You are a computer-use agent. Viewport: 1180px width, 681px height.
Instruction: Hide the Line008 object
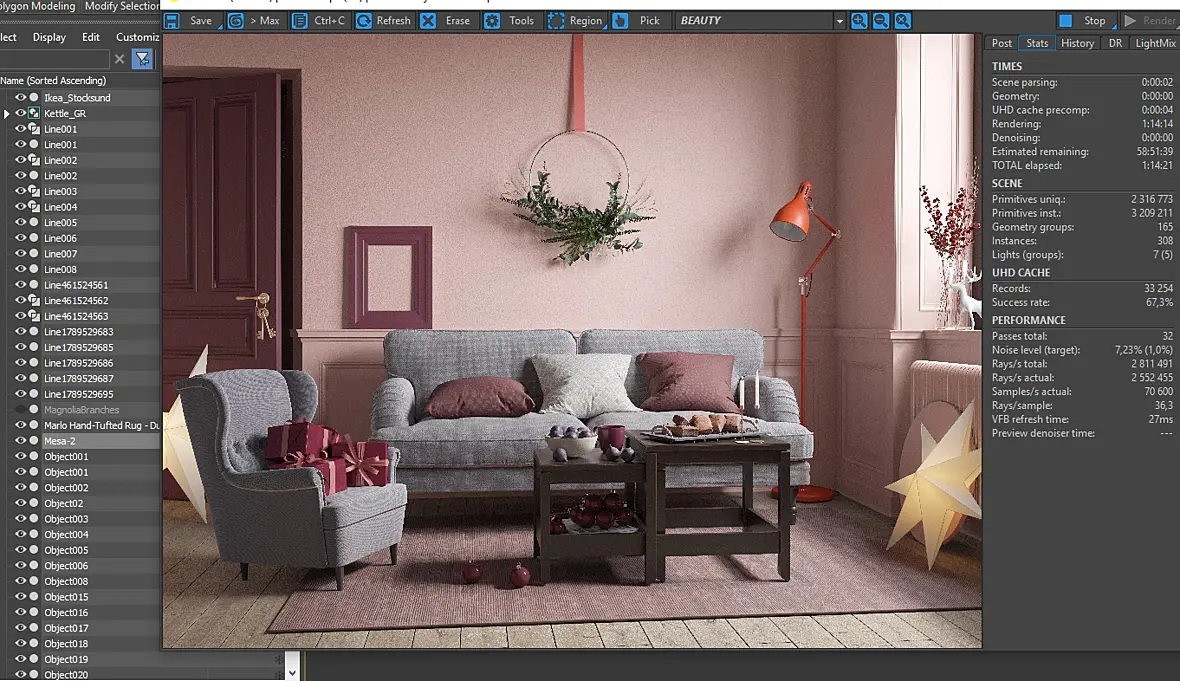(x=20, y=269)
